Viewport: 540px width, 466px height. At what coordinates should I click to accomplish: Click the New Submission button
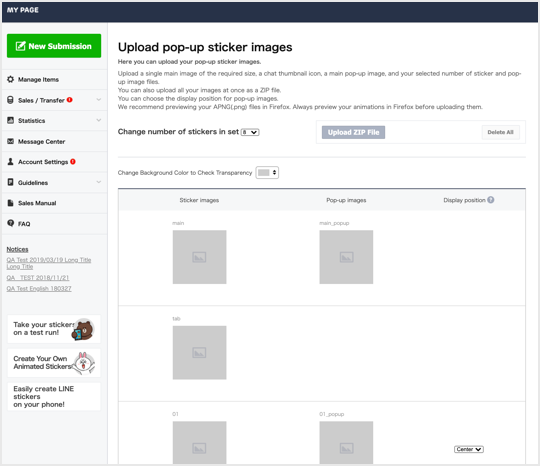(54, 46)
